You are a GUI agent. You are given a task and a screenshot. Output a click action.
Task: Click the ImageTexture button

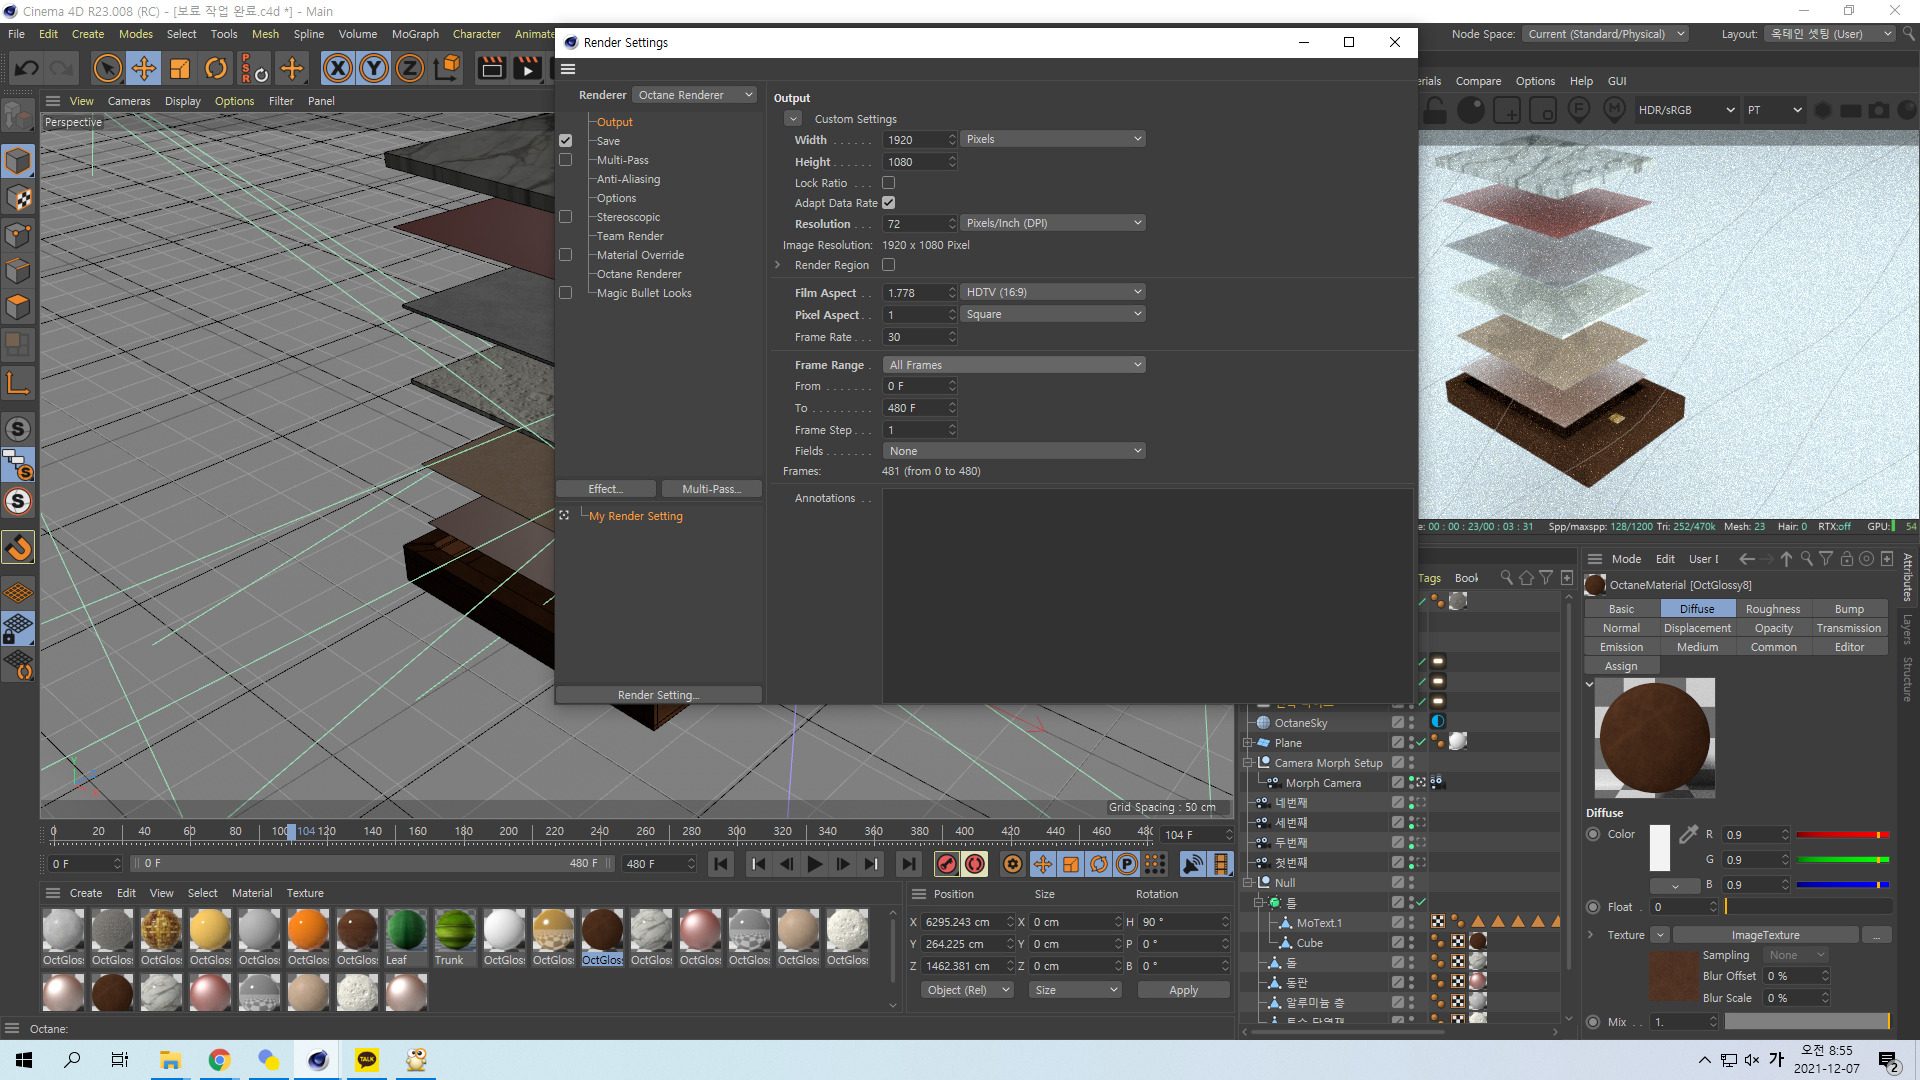1765,935
